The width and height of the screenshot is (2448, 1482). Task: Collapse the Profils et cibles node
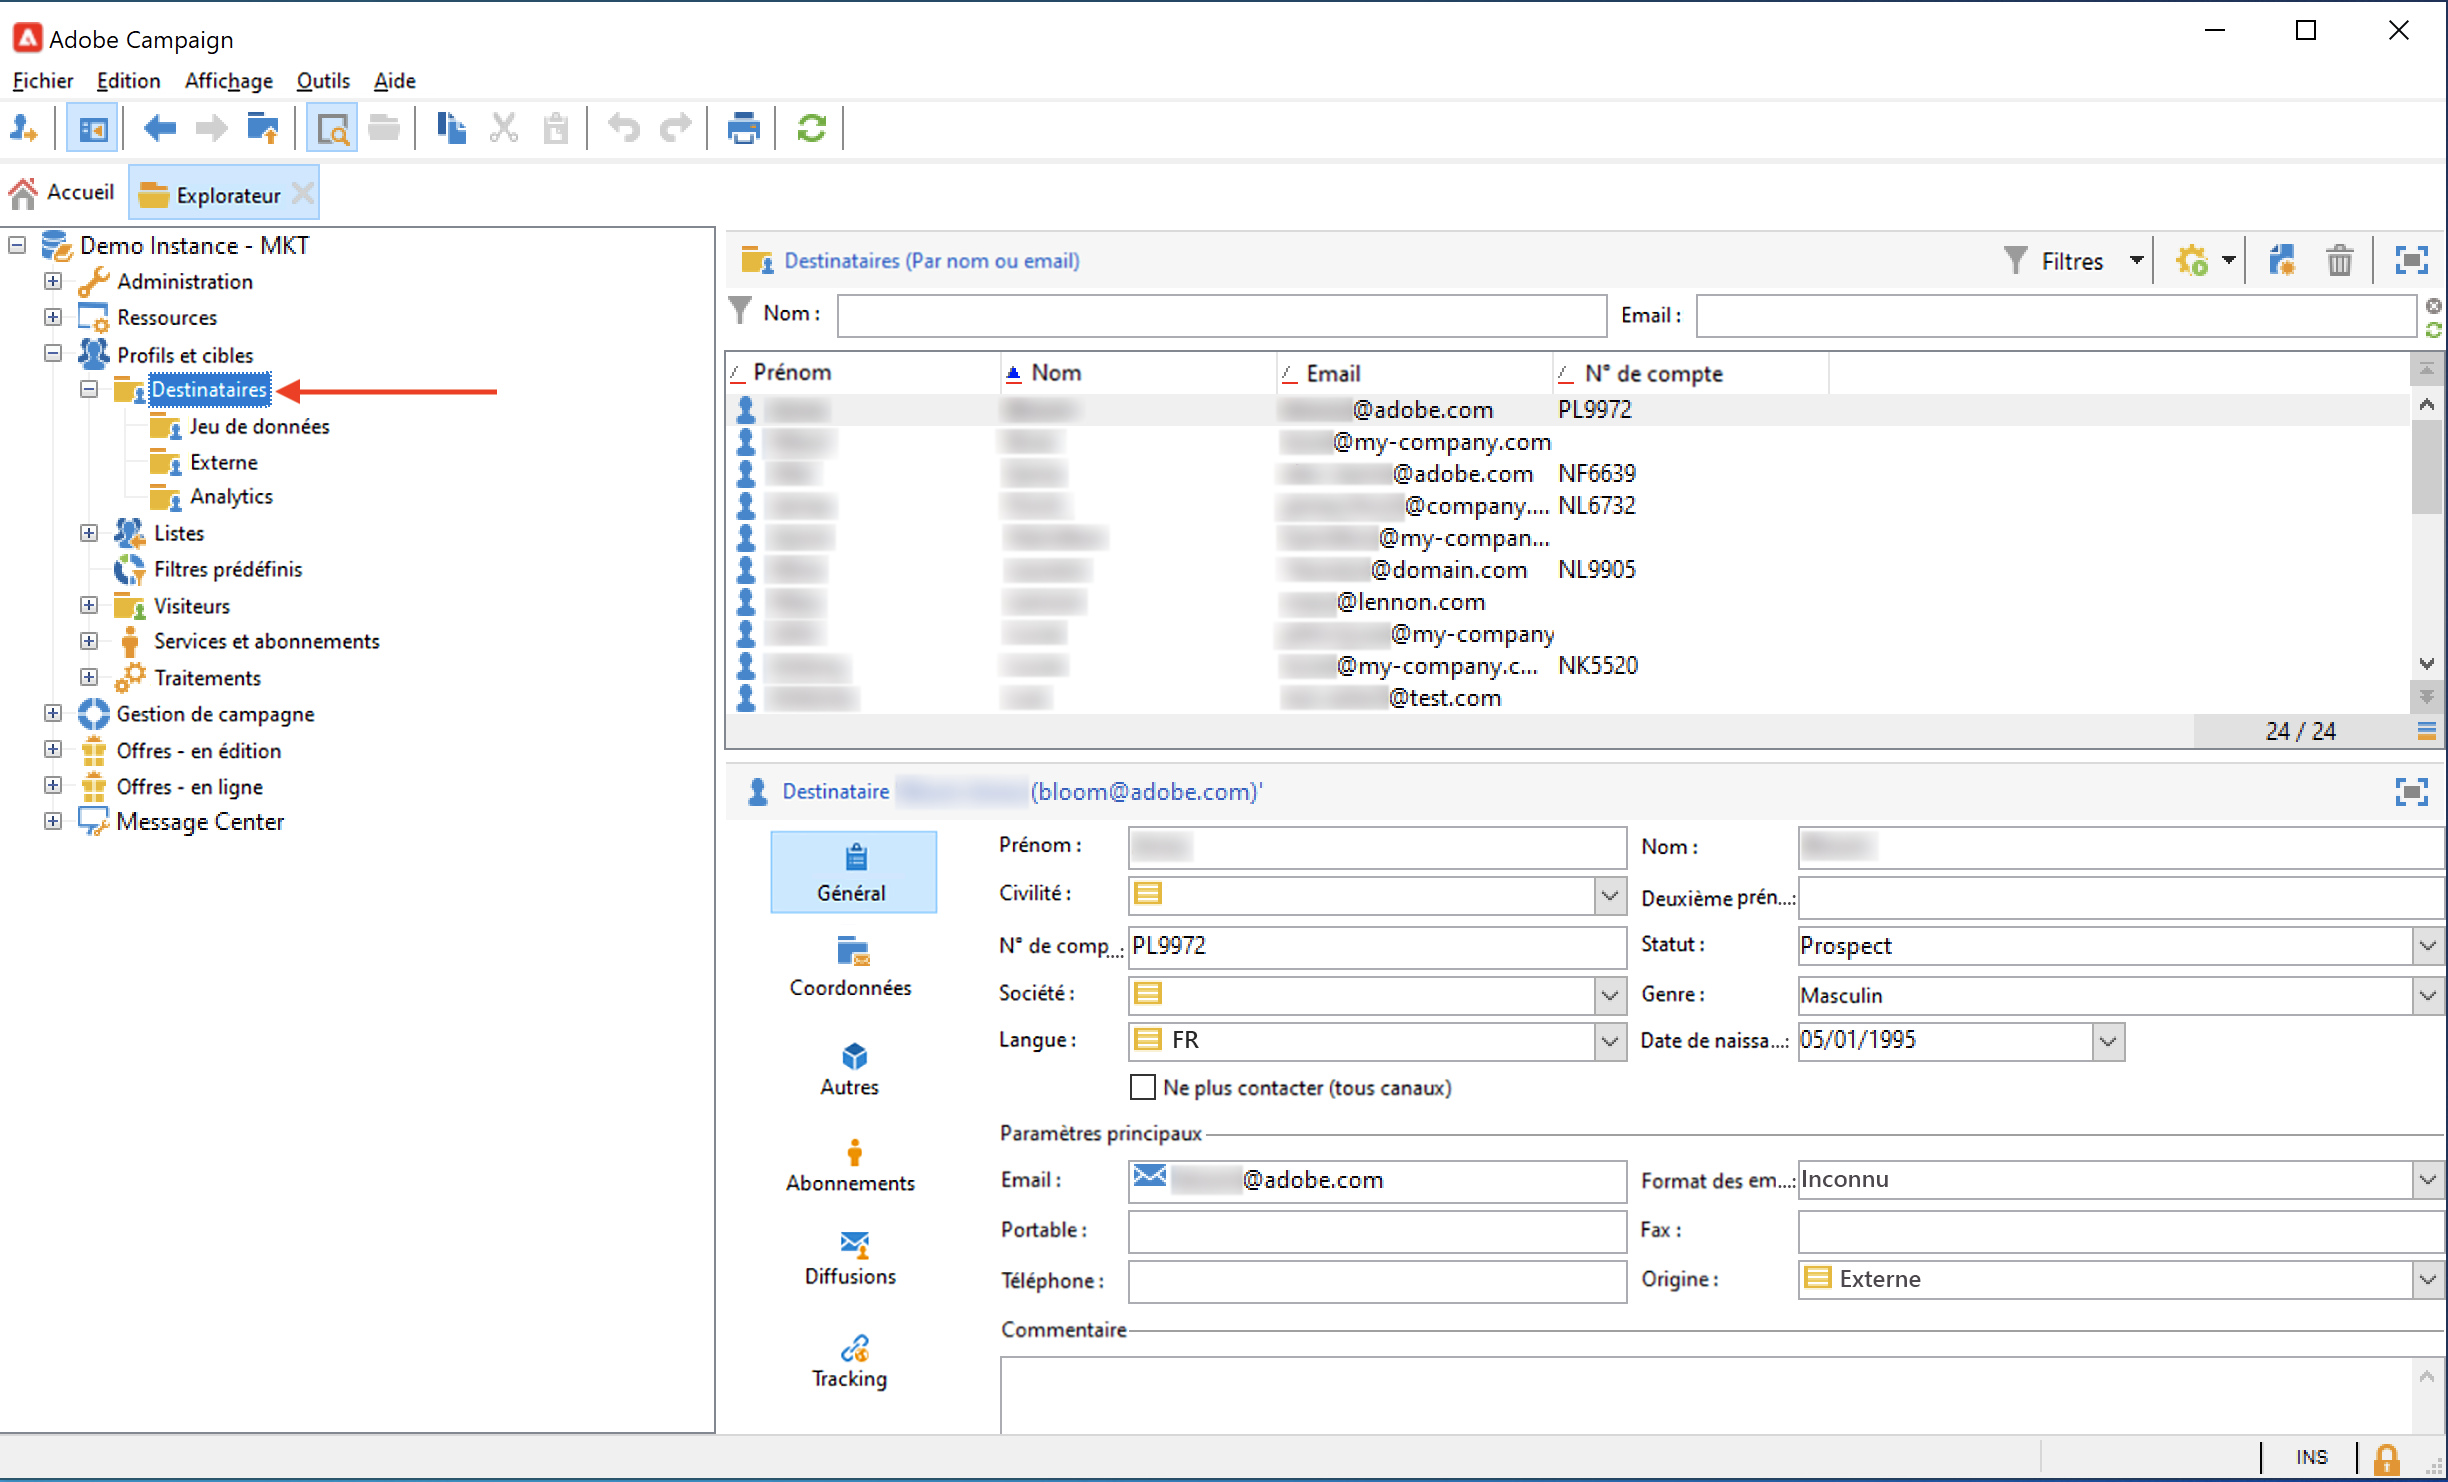point(53,353)
